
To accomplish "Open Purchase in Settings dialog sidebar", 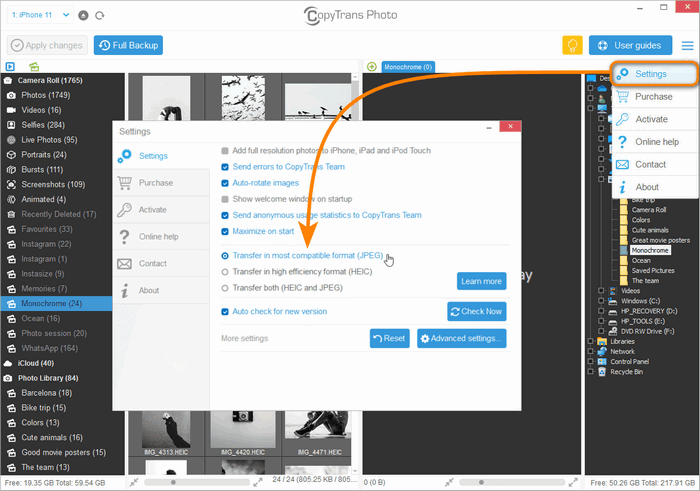I will pos(161,183).
